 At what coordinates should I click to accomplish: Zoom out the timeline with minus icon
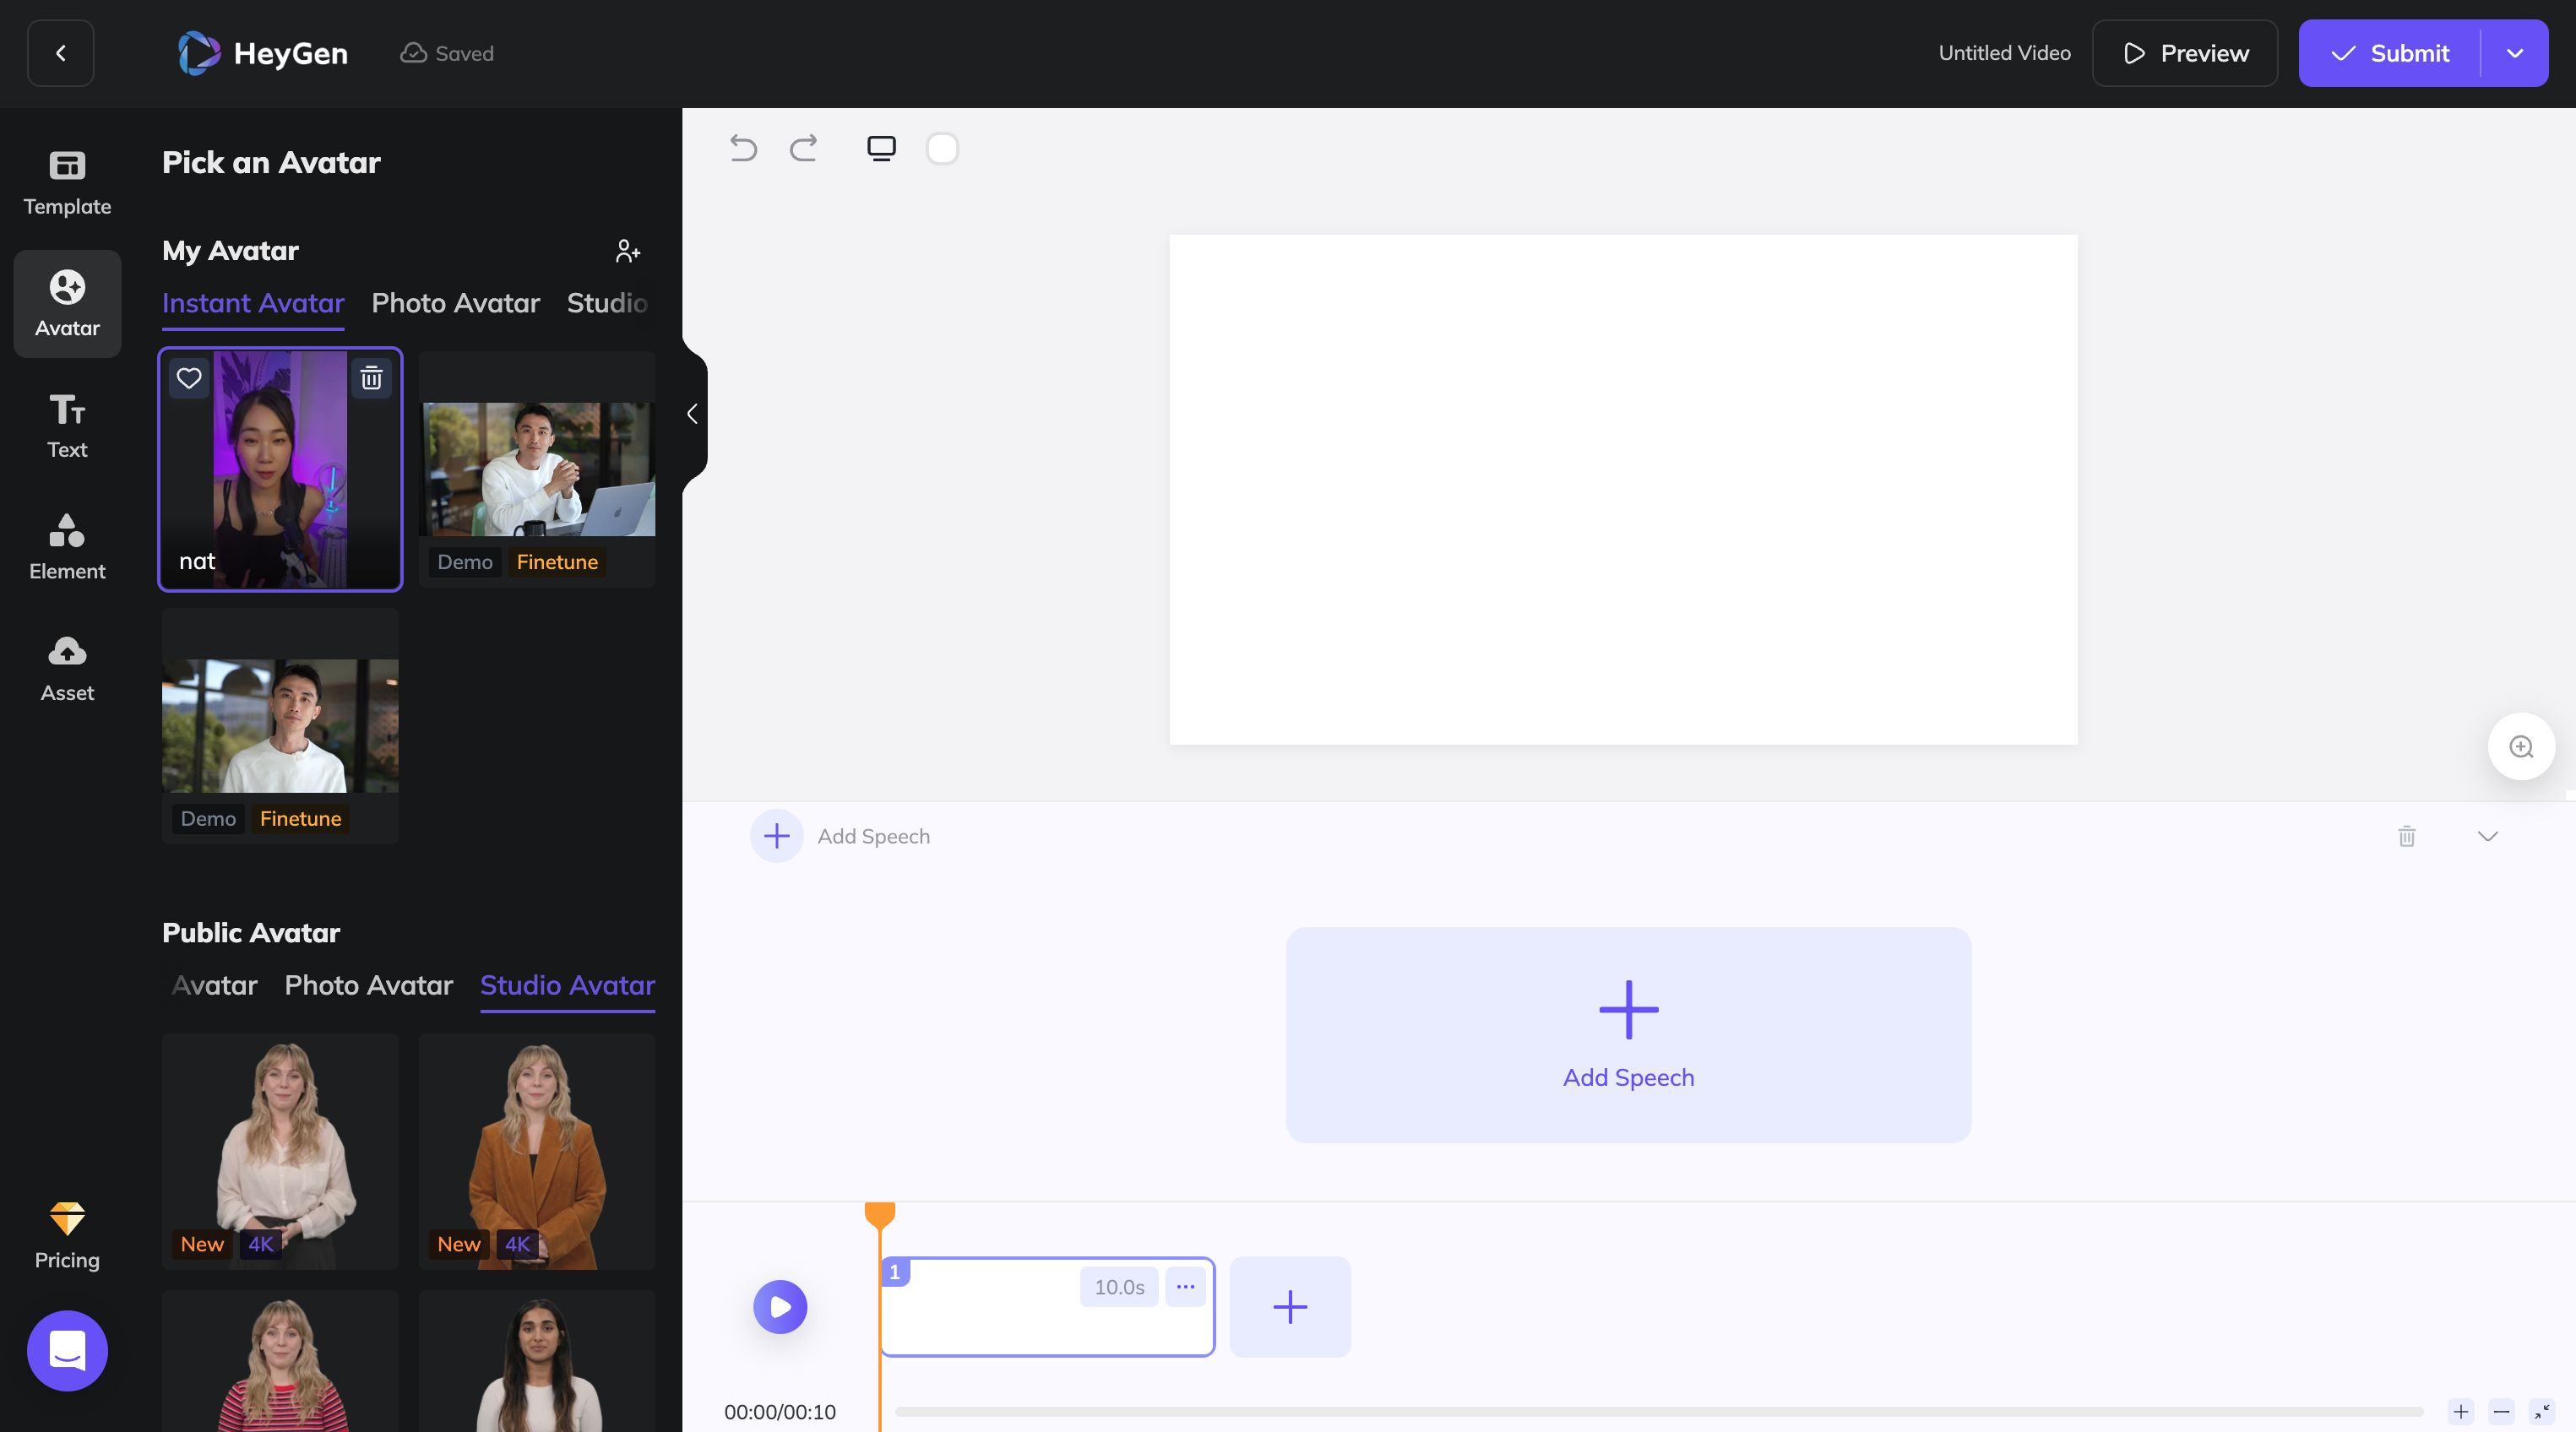[2501, 1411]
